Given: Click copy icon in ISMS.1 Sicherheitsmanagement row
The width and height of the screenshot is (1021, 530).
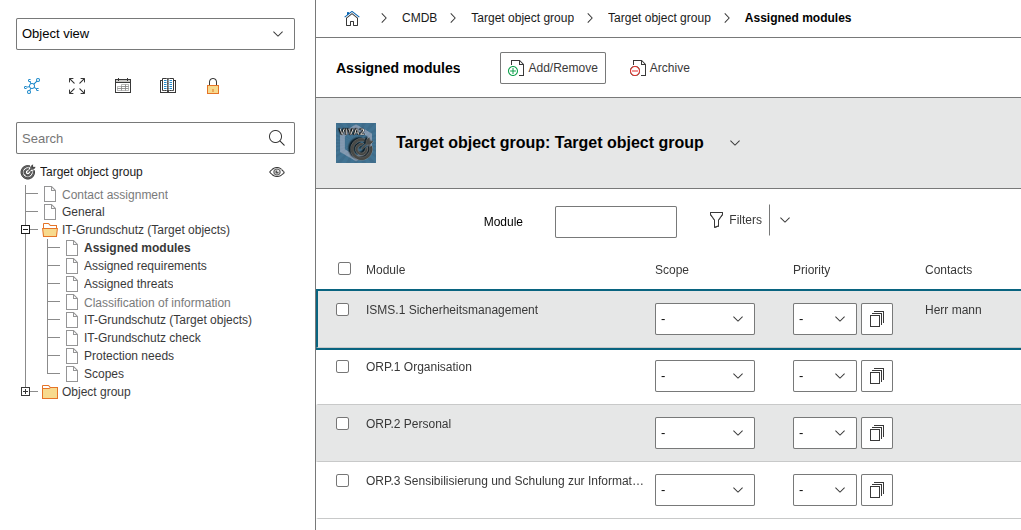Looking at the screenshot, I should (x=876, y=319).
